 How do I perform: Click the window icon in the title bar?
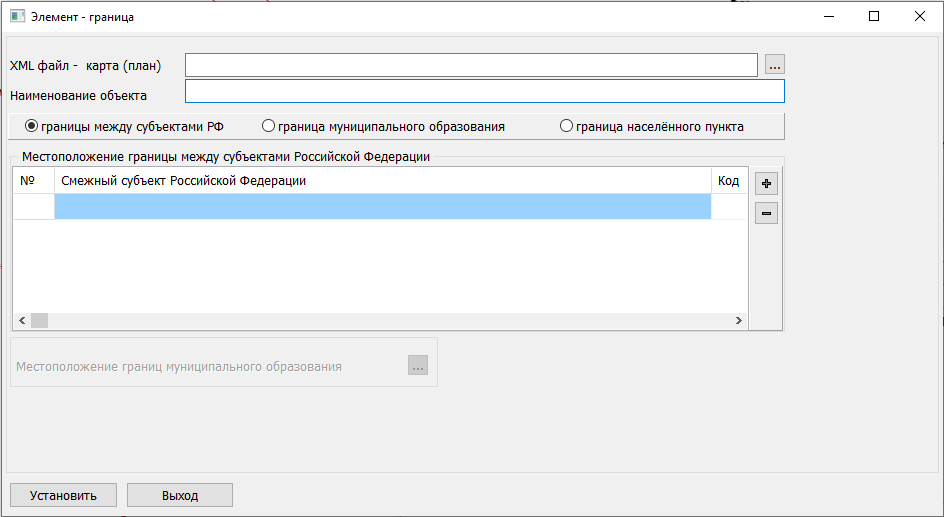pos(17,17)
